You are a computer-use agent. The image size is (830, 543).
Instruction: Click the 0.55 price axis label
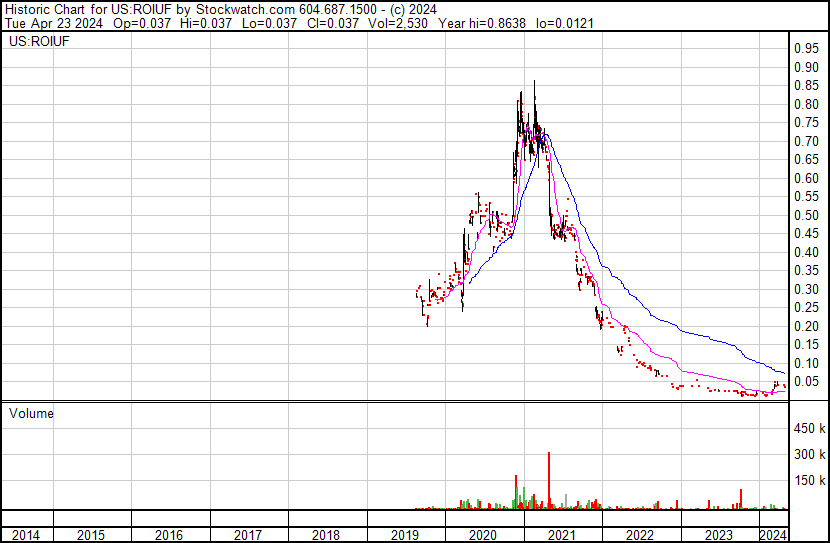pyautogui.click(x=806, y=197)
